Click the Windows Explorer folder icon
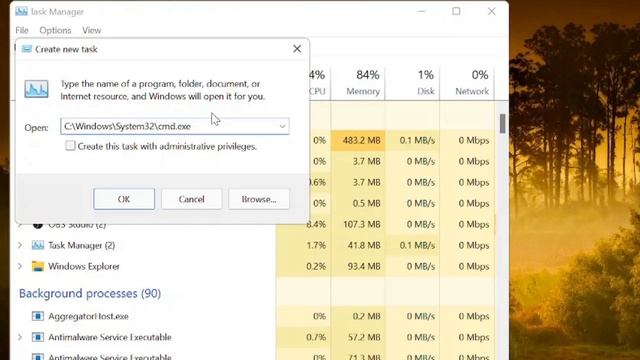 pos(38,266)
